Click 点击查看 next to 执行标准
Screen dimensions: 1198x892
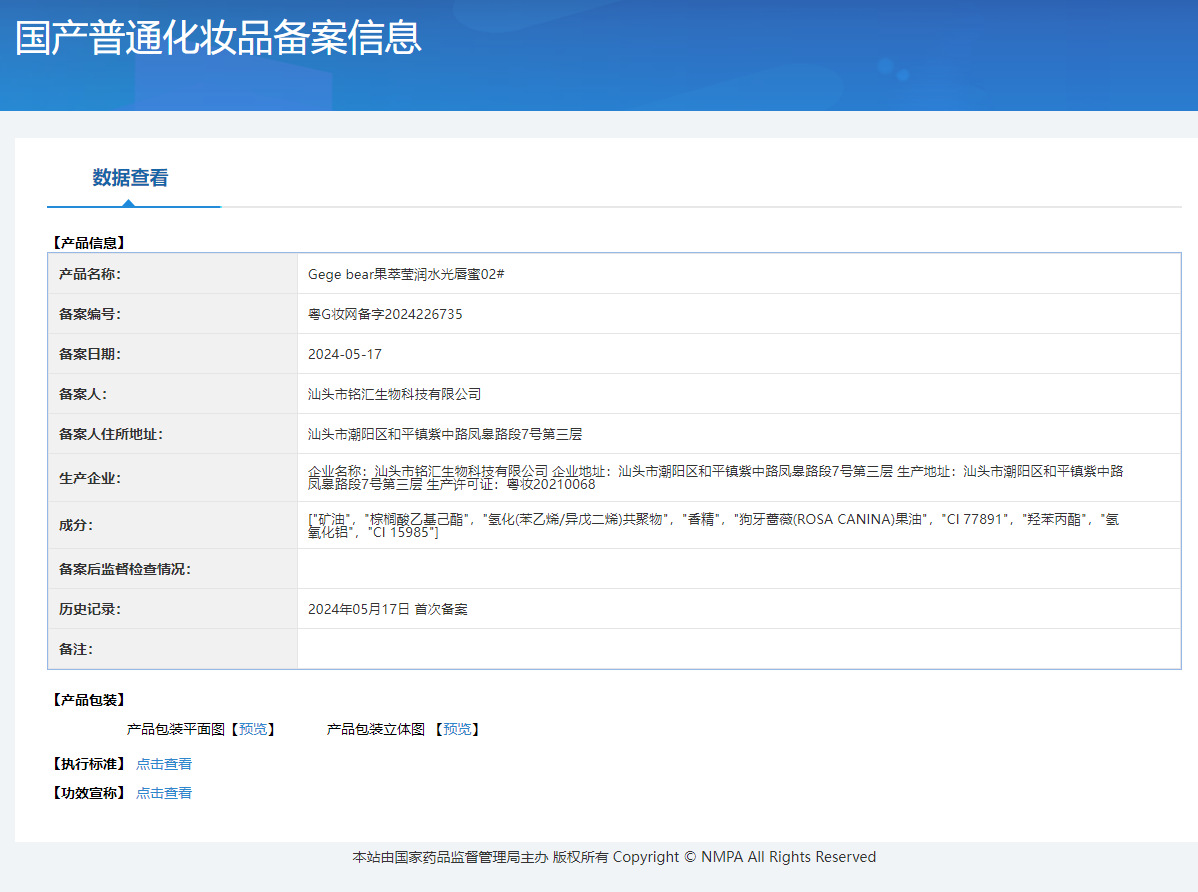[x=164, y=764]
